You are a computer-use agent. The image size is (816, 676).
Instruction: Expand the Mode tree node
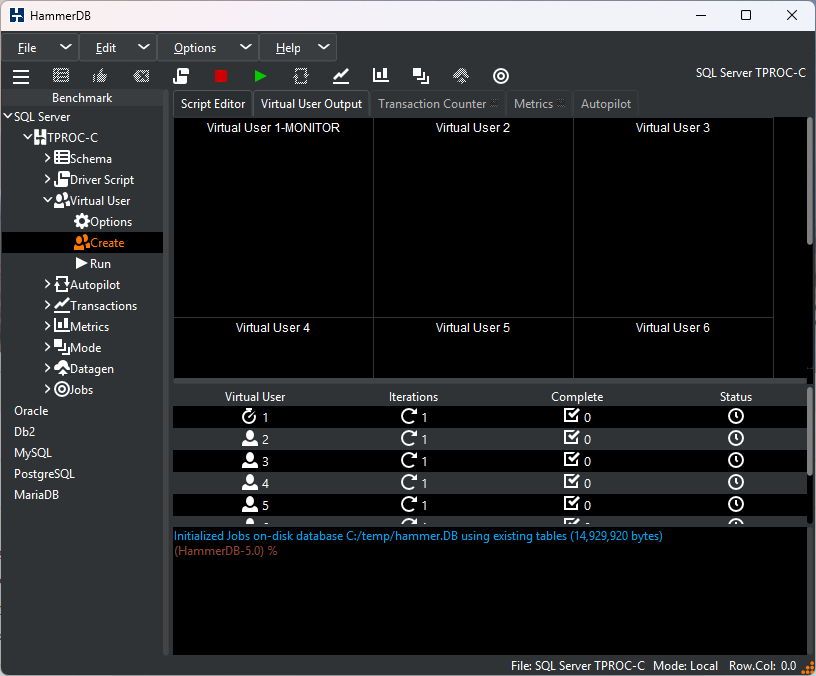[x=47, y=347]
